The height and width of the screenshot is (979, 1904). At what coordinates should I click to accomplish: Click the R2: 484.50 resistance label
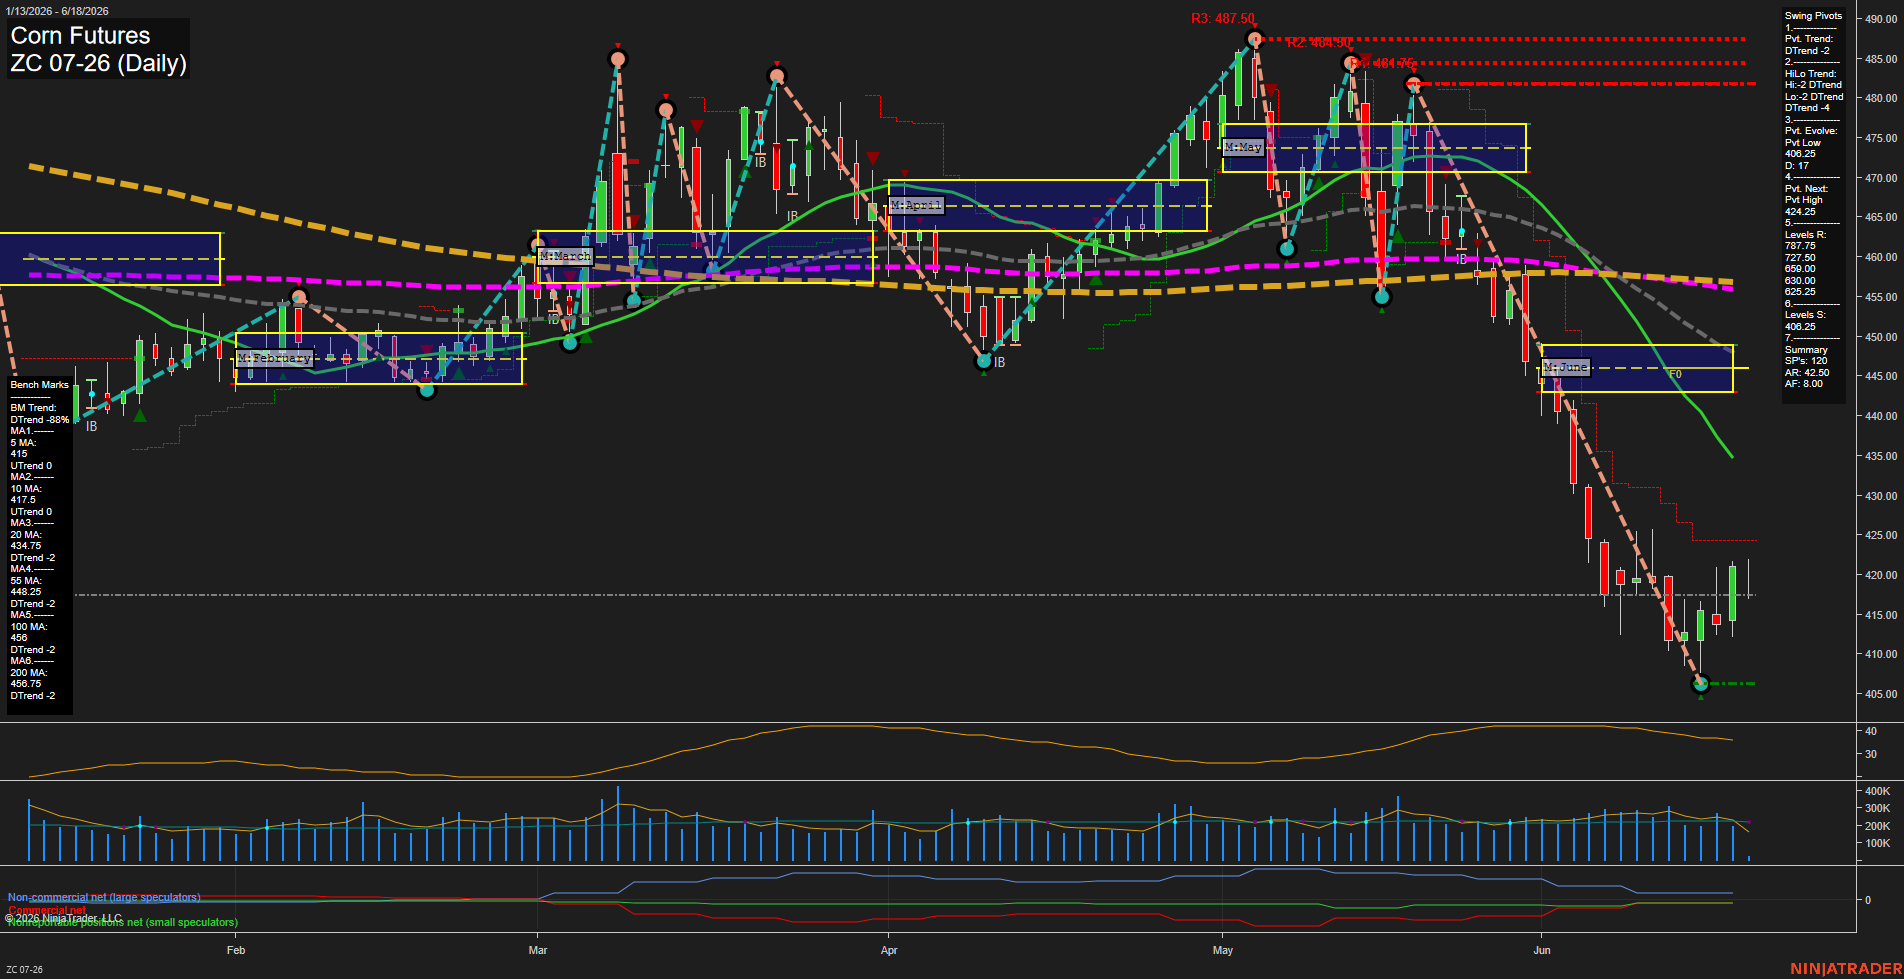1318,43
